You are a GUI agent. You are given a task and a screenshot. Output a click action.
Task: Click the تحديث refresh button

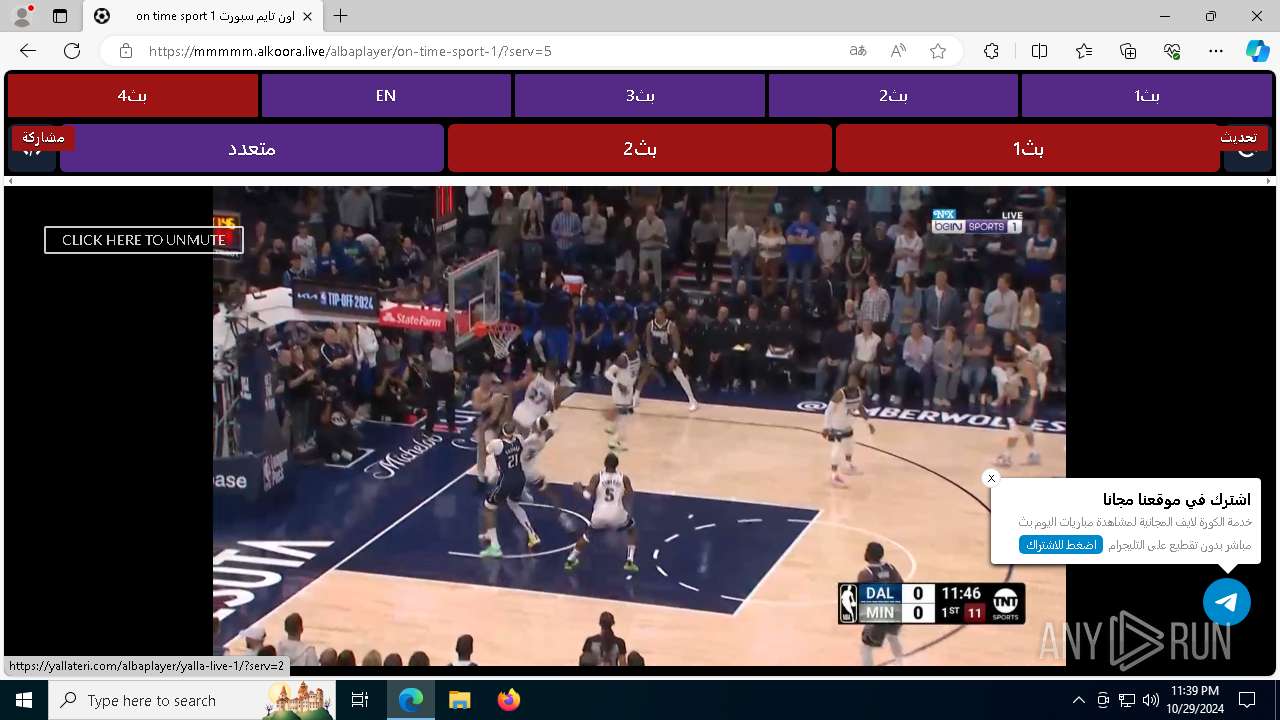1238,137
